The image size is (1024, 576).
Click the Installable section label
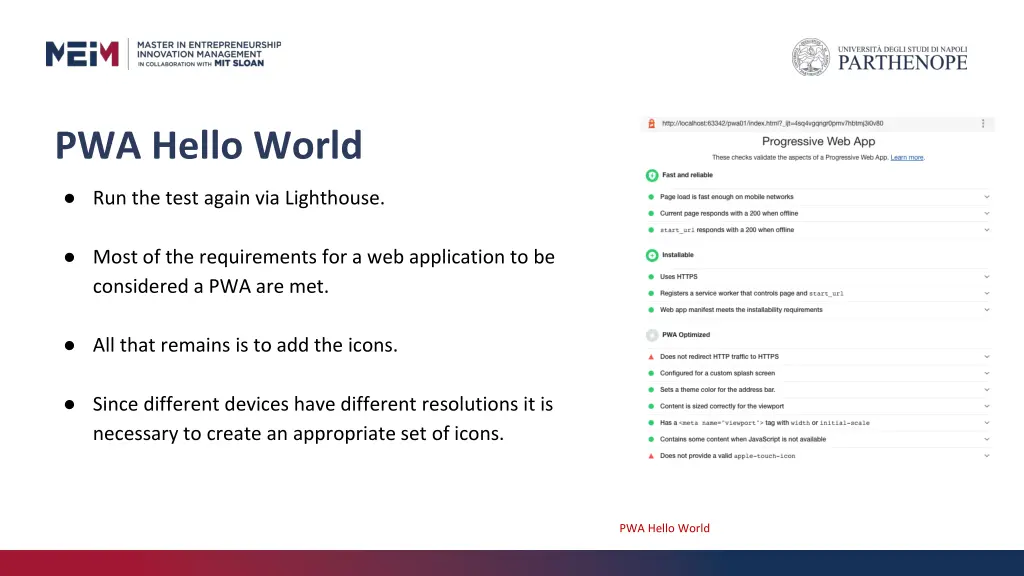coord(678,255)
